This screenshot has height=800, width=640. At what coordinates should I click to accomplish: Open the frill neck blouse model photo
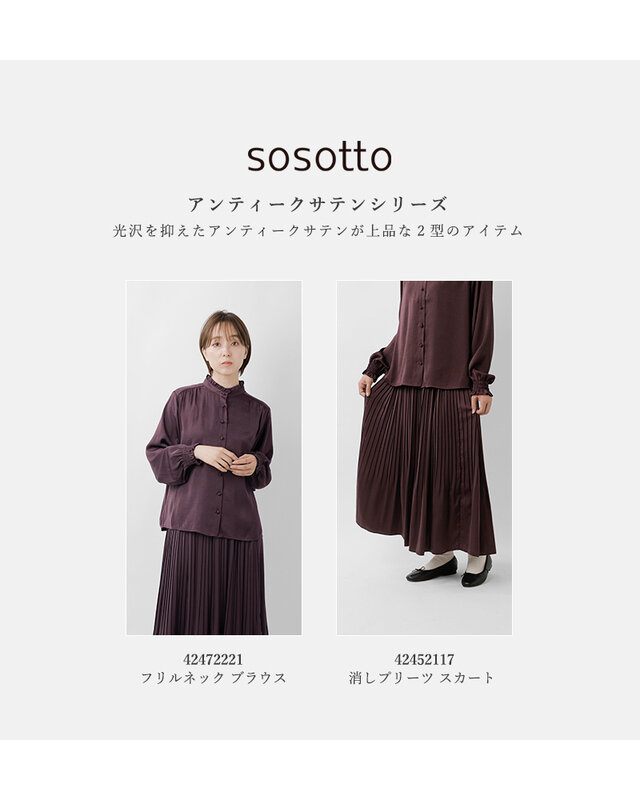coord(214,458)
